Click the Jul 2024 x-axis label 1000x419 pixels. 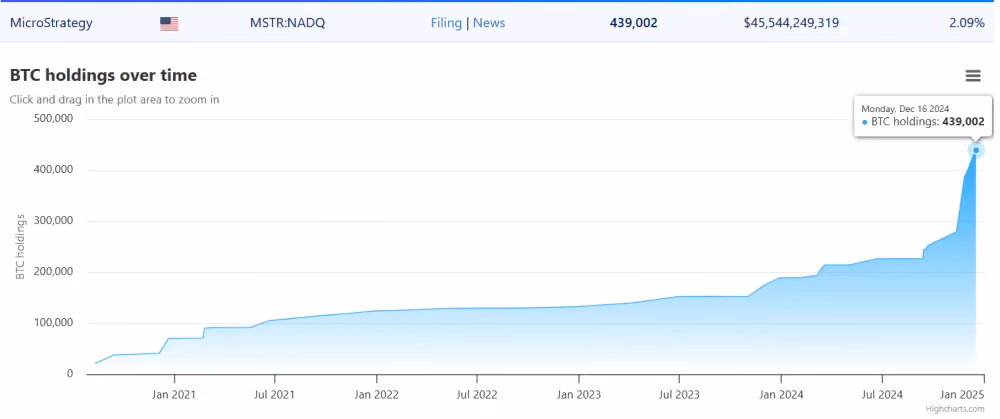[x=881, y=395]
